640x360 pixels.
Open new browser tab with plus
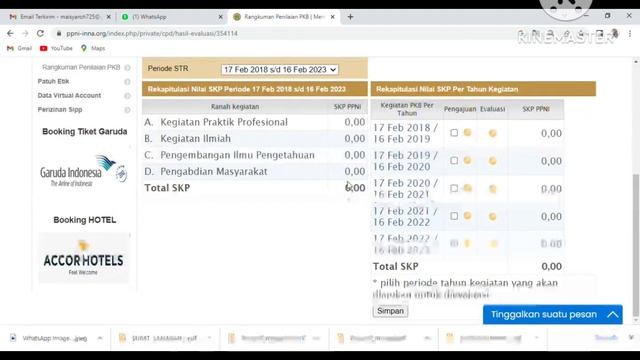point(350,17)
